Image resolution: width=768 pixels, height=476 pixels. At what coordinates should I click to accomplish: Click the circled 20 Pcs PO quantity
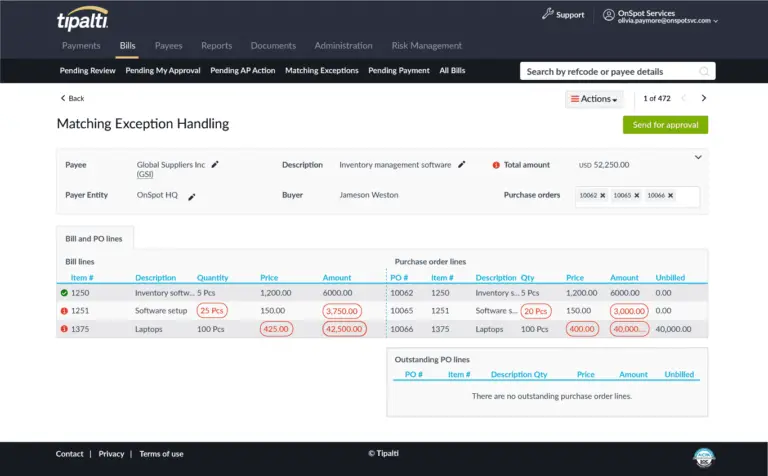pyautogui.click(x=536, y=311)
